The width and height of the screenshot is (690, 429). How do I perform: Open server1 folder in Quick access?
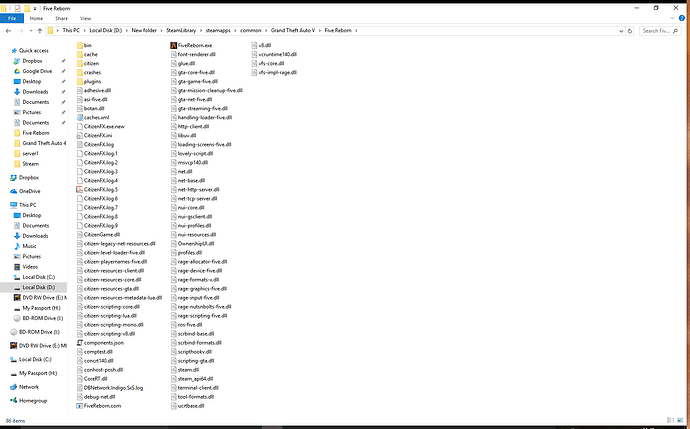pos(26,154)
